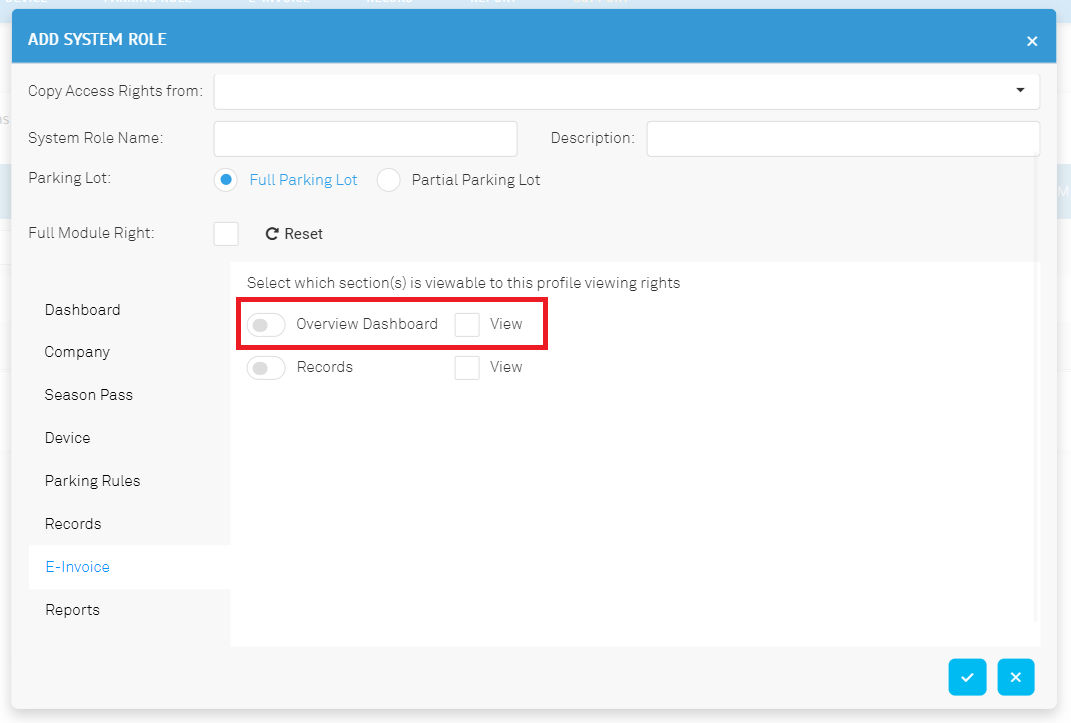Toggle the Records section switch
1071x723 pixels.
tap(266, 368)
